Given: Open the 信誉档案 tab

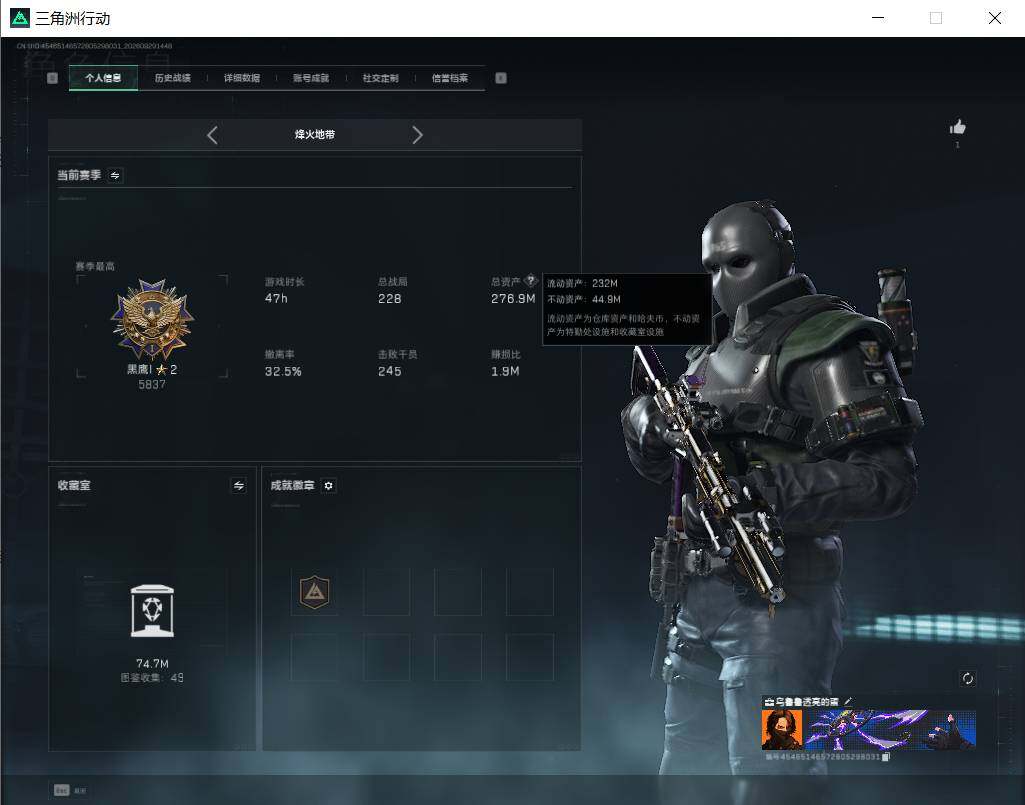Looking at the screenshot, I should [450, 78].
